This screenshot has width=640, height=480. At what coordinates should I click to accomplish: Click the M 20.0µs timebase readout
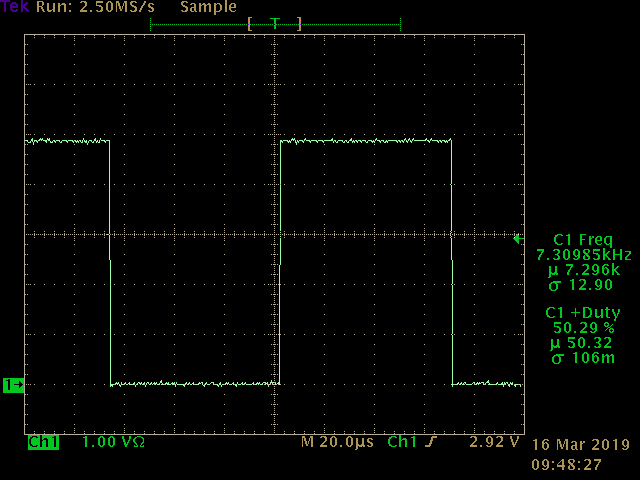pyautogui.click(x=337, y=442)
